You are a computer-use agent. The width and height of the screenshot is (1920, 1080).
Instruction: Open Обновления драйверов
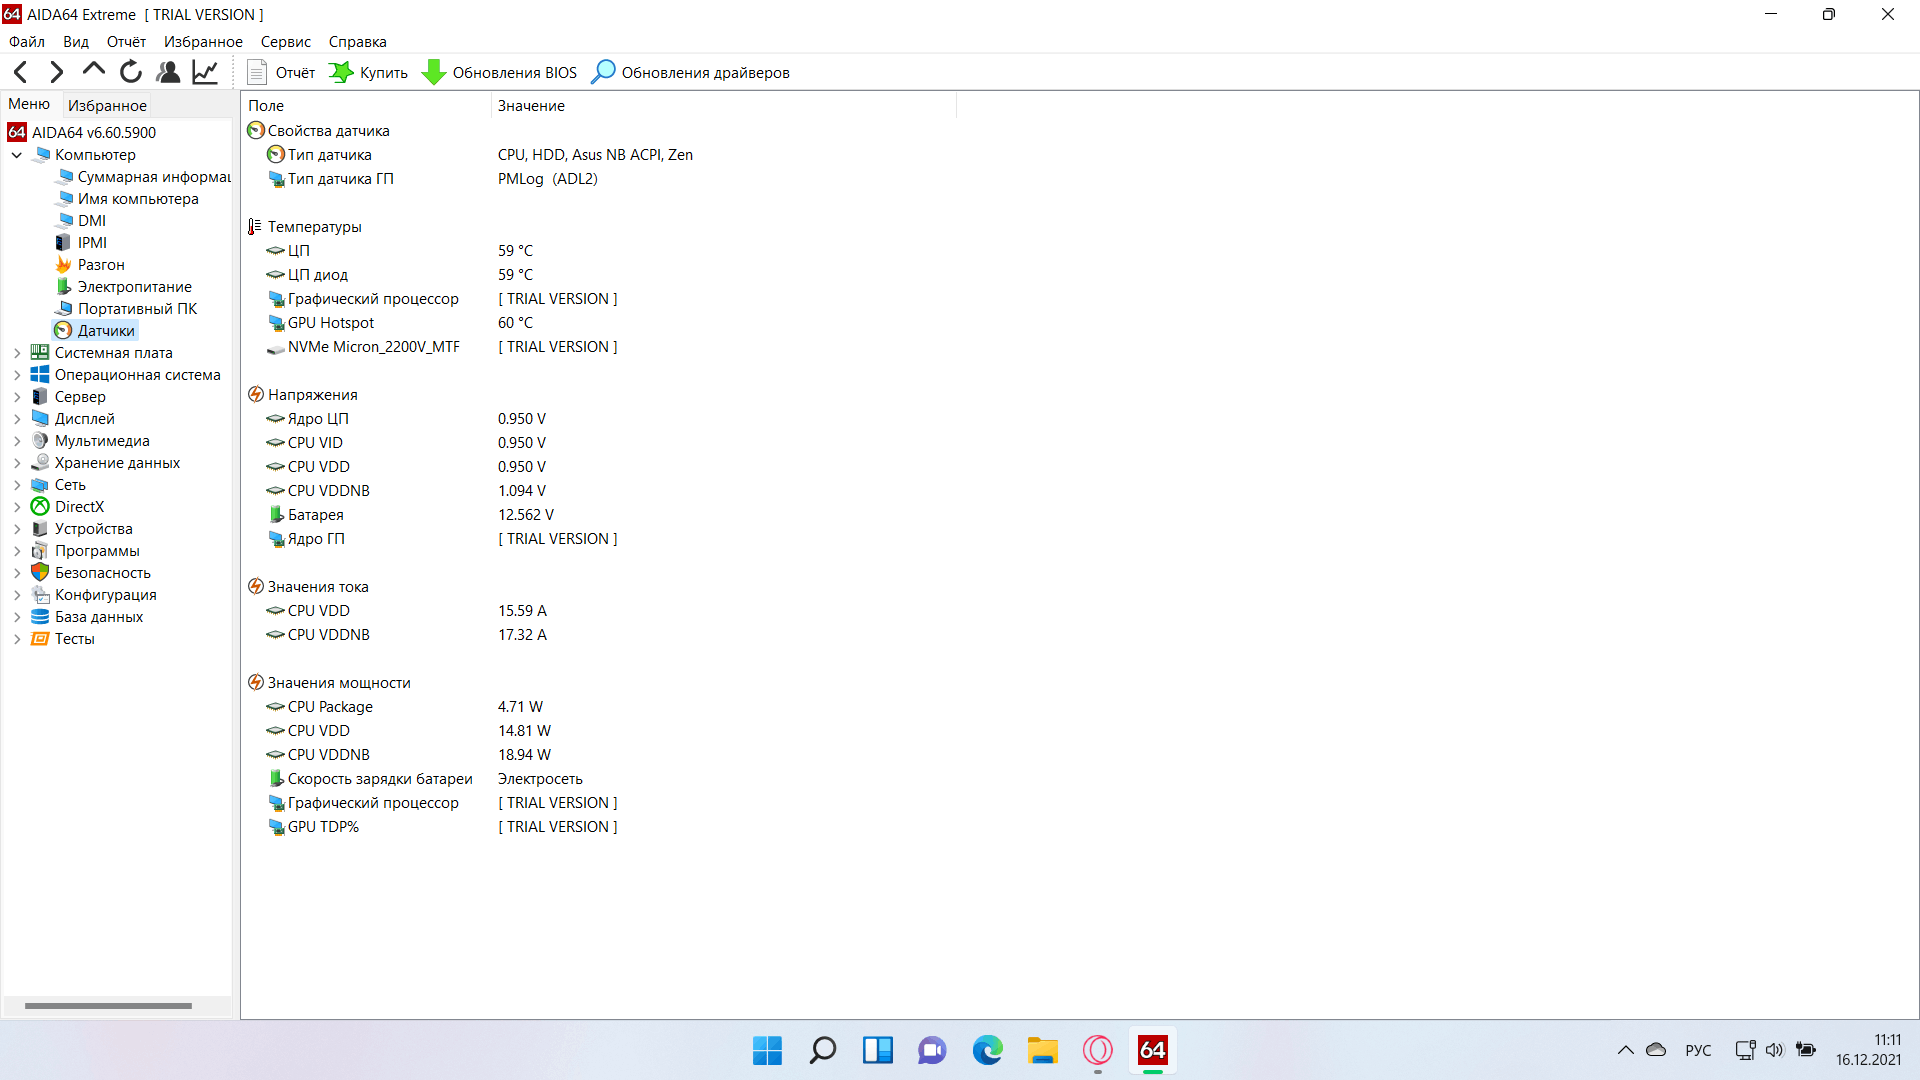(x=690, y=72)
